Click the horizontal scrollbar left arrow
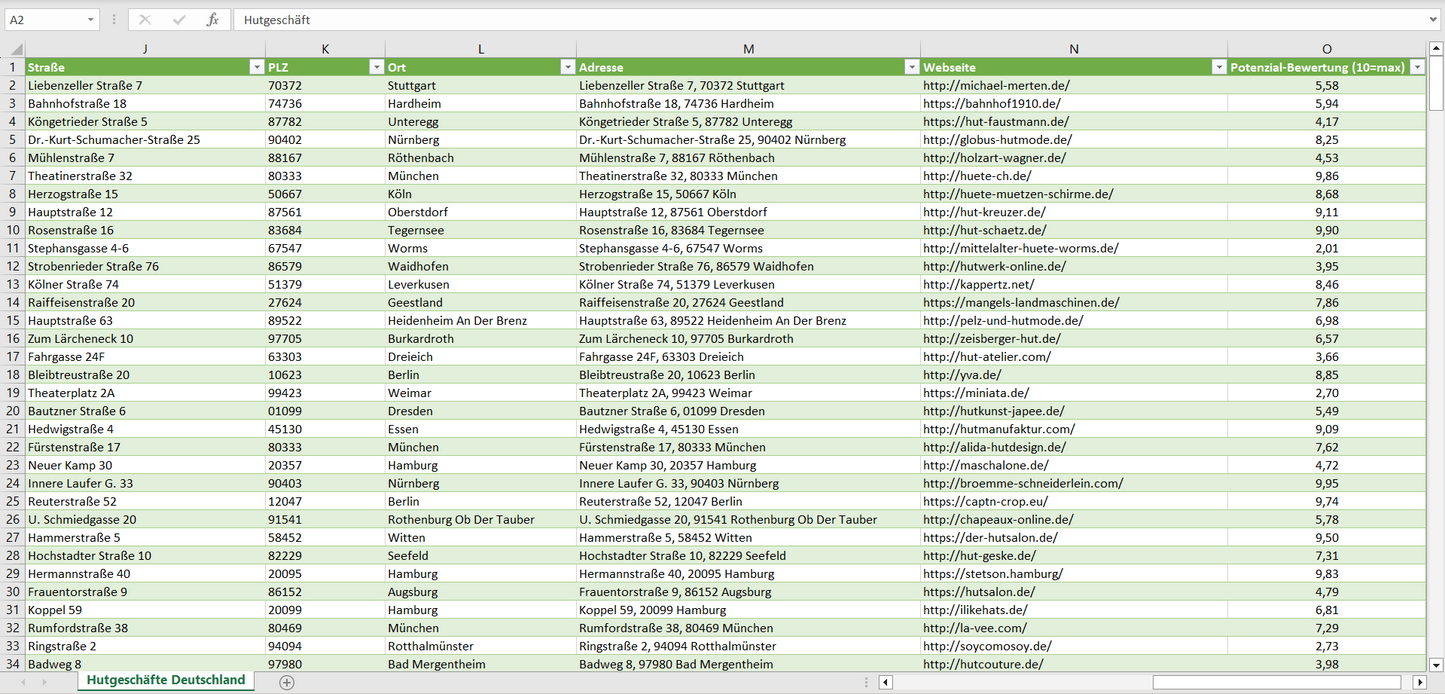The width and height of the screenshot is (1445, 694). [x=885, y=682]
